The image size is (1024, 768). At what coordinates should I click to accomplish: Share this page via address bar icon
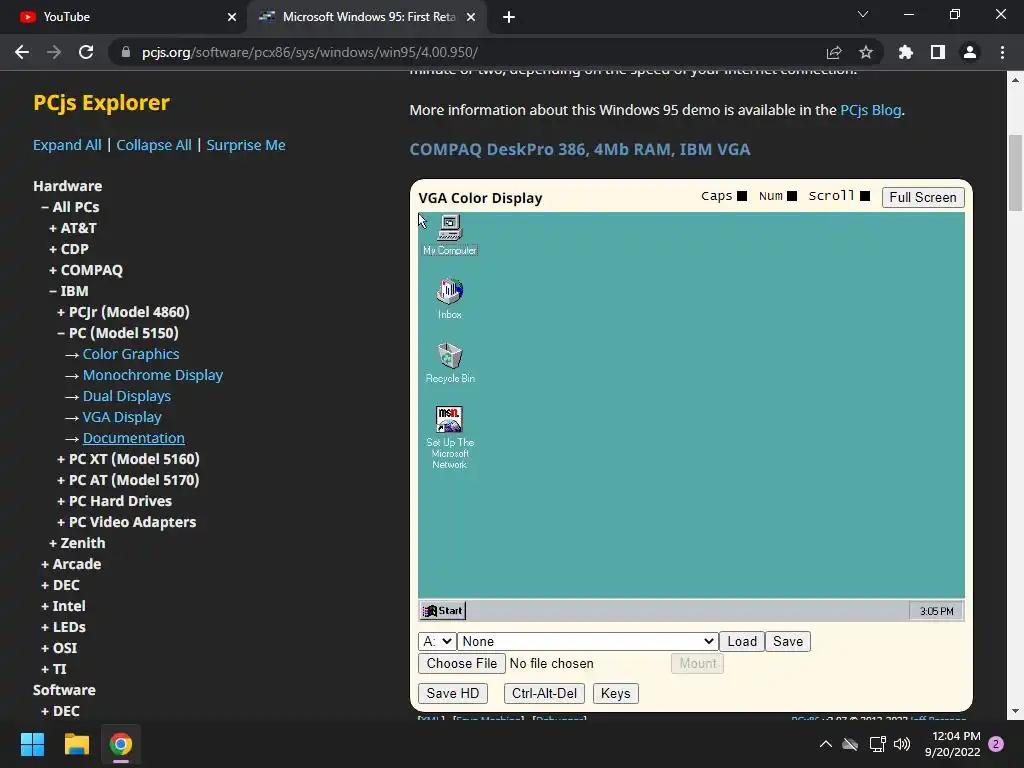[834, 52]
